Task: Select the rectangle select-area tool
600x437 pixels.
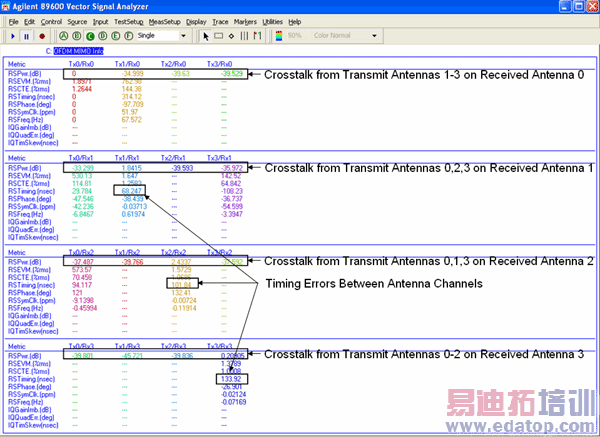Action: 218,36
